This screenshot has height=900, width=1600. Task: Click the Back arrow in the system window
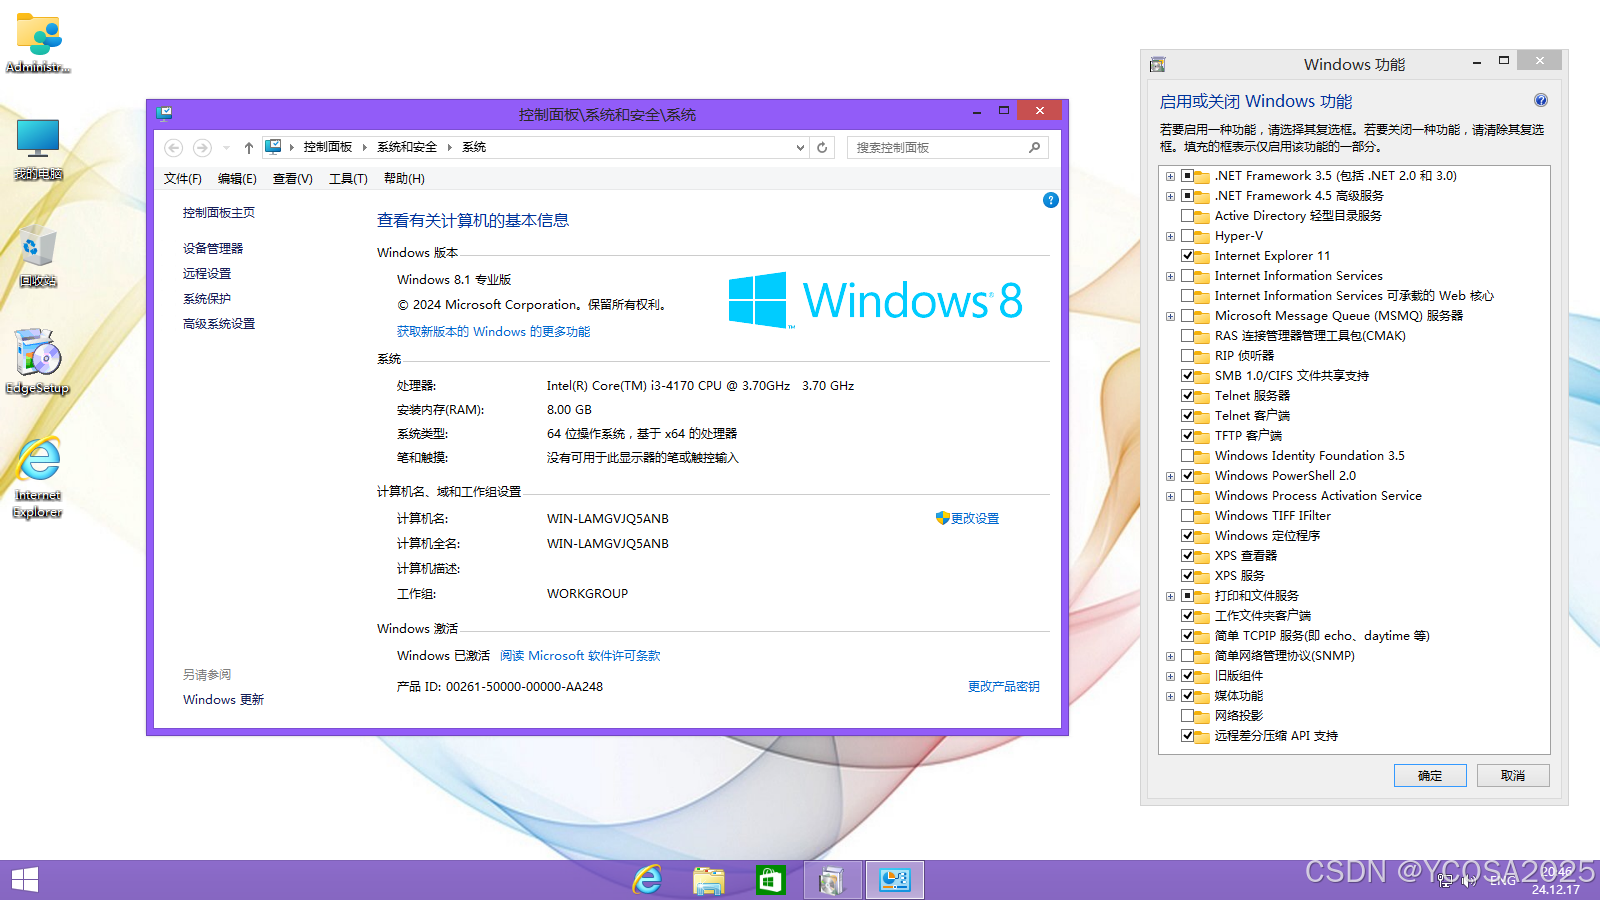pyautogui.click(x=174, y=148)
